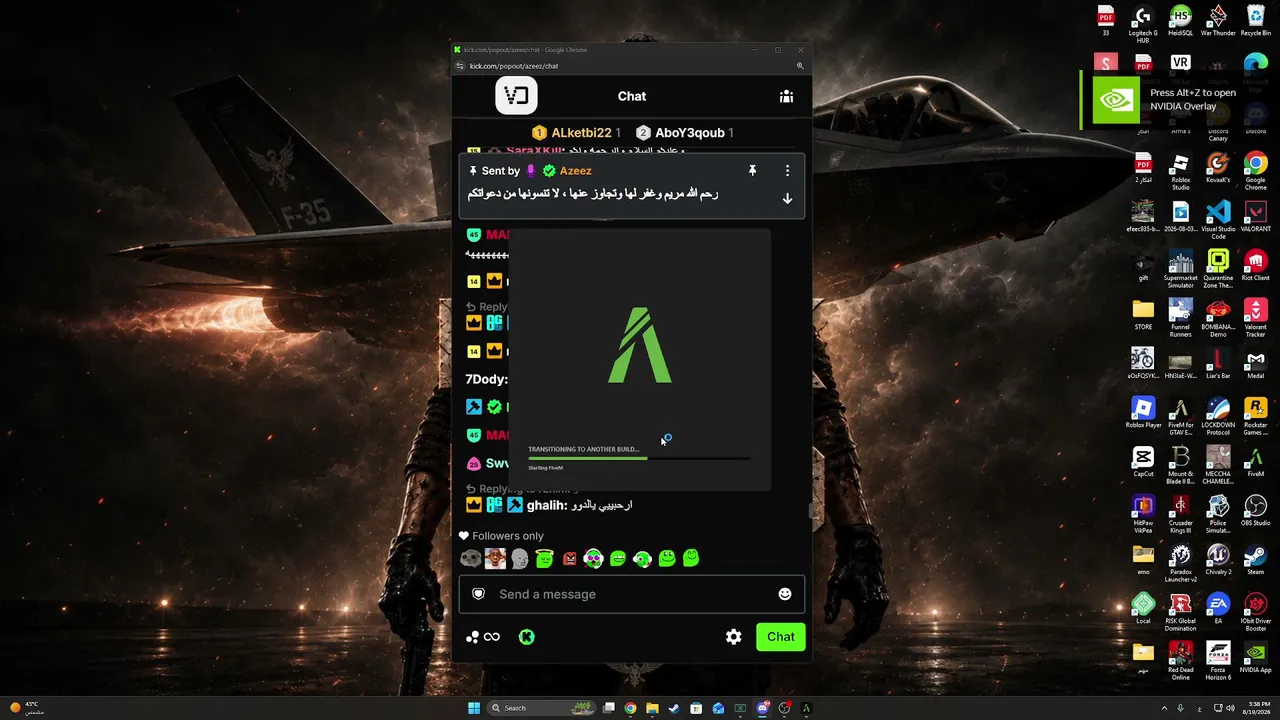Open the War Thunder desktop shortcut

pos(1218,21)
